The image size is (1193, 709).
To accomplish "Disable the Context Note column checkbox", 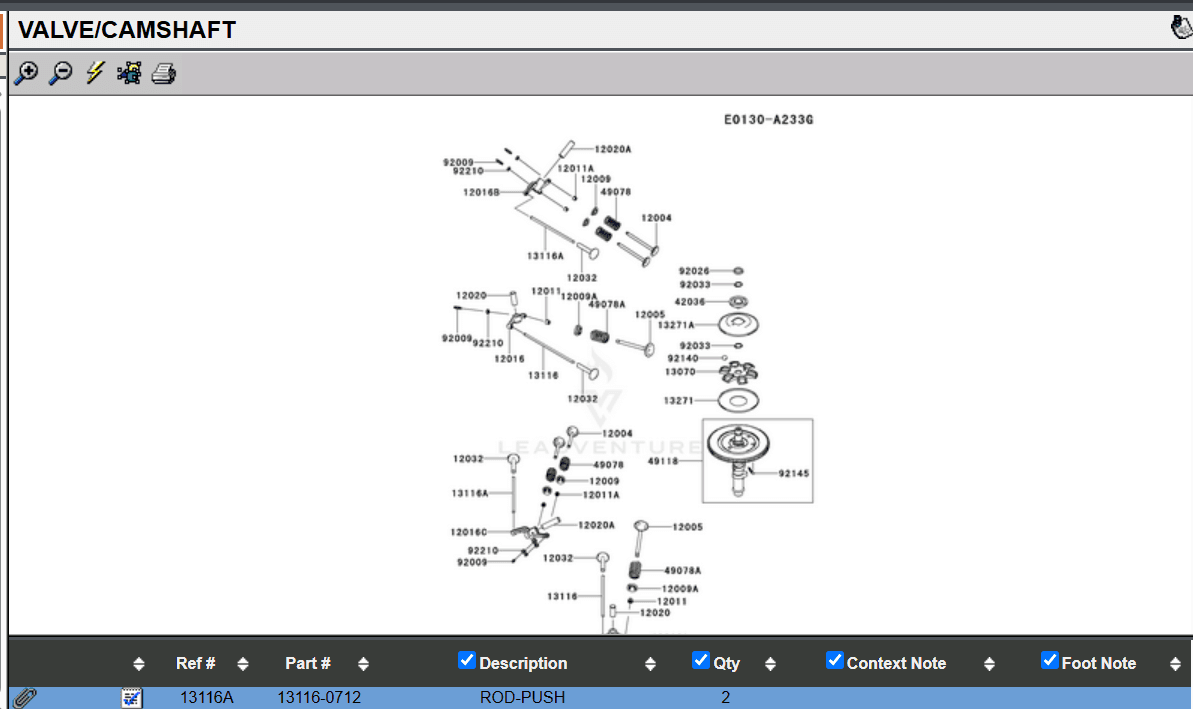I will [x=835, y=660].
